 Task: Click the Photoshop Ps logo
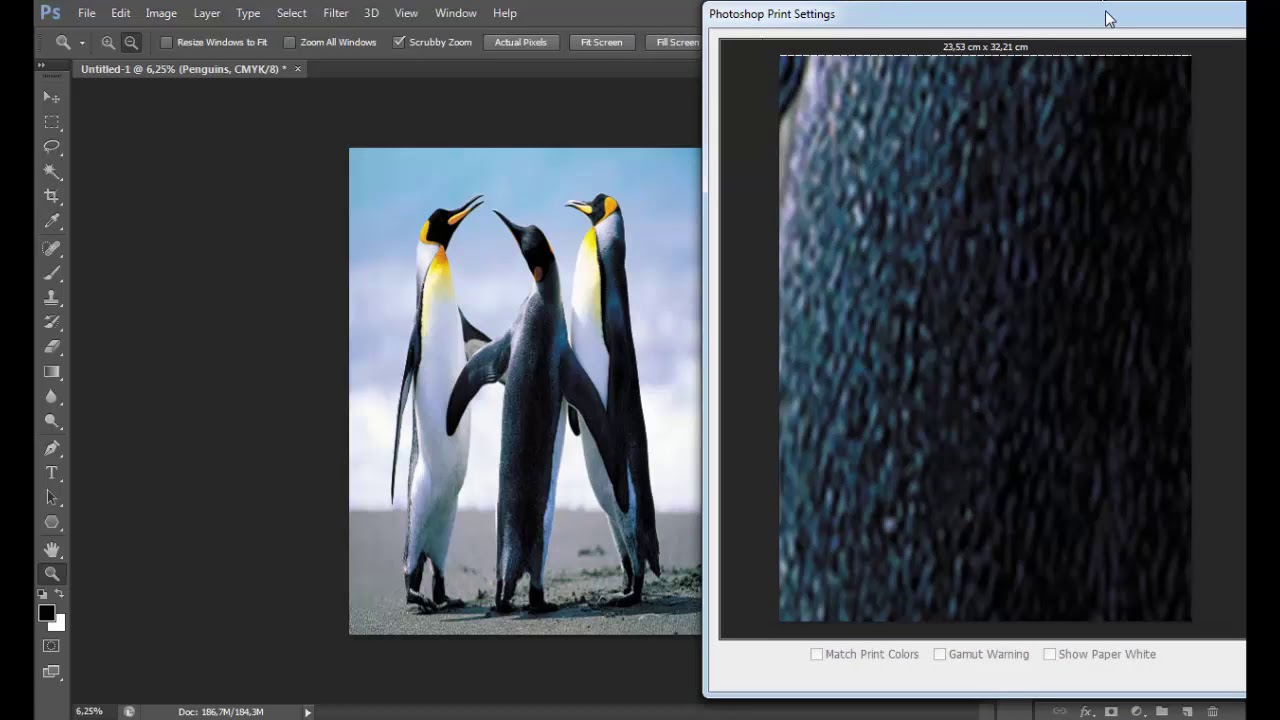click(50, 13)
